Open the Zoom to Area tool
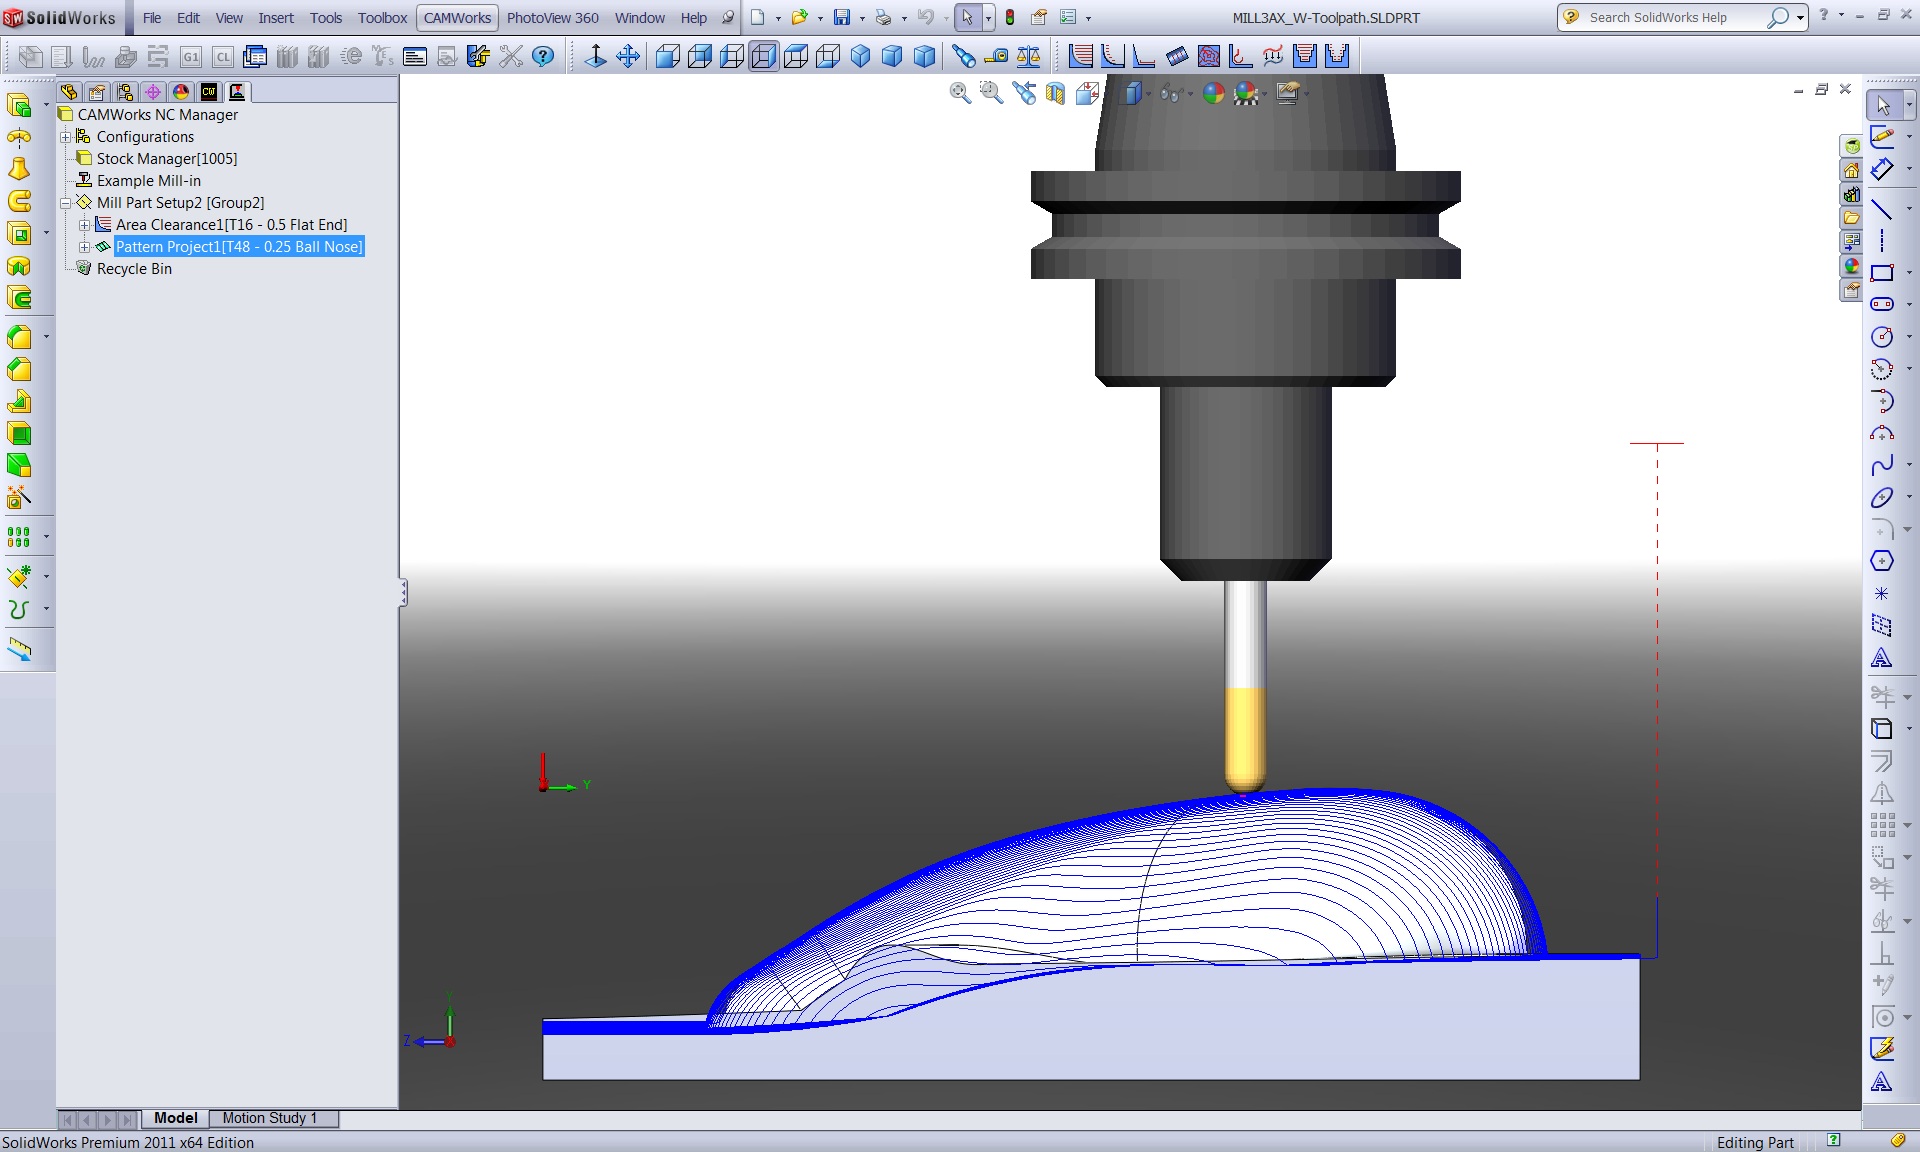This screenshot has height=1152, width=1920. tap(991, 92)
